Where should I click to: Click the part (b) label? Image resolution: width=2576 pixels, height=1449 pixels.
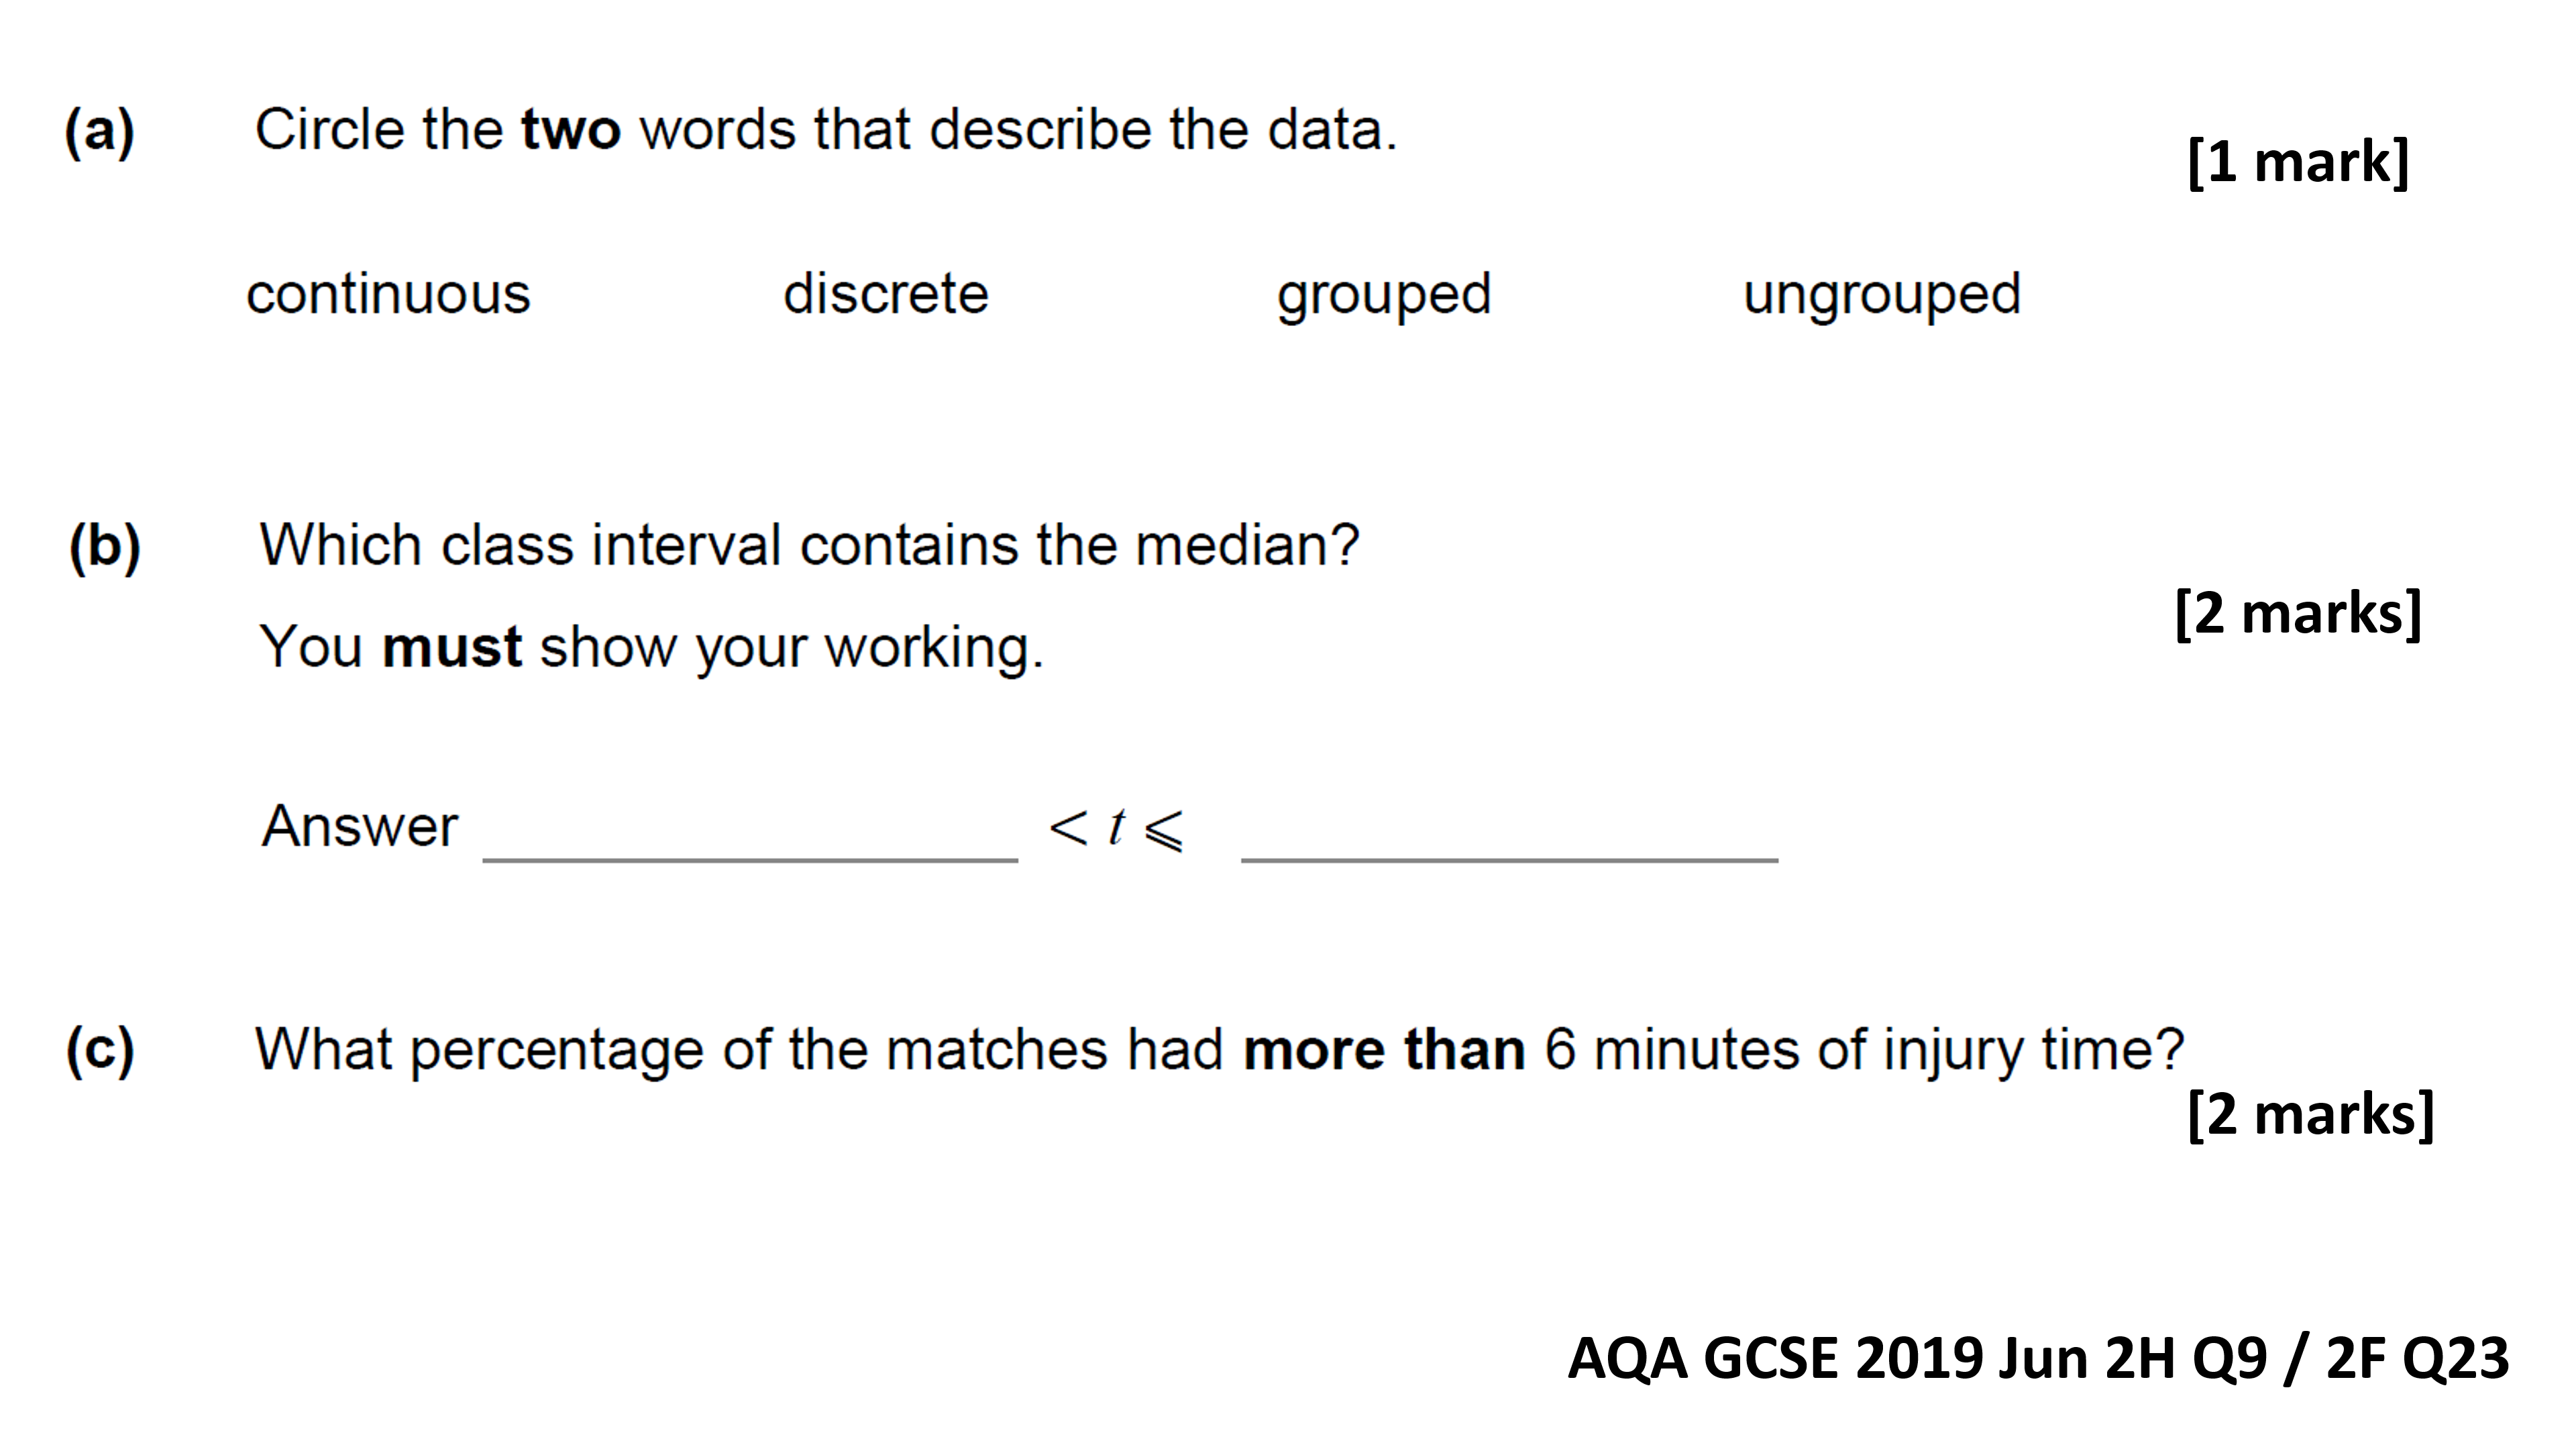104,547
